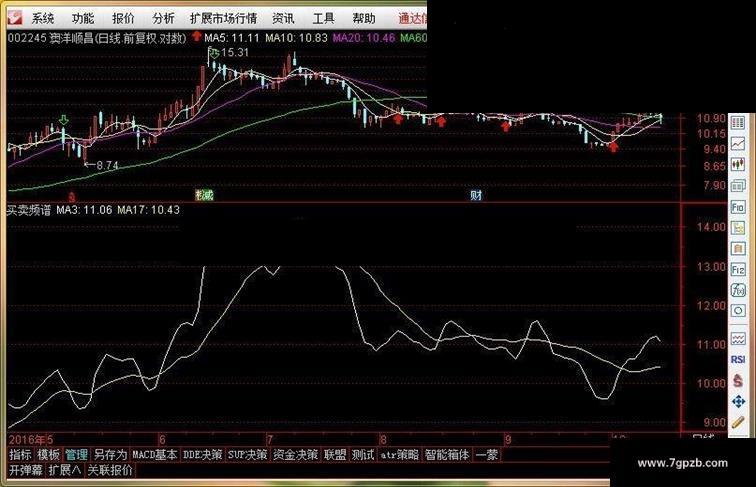Open the multi-window layout icon

738,186
